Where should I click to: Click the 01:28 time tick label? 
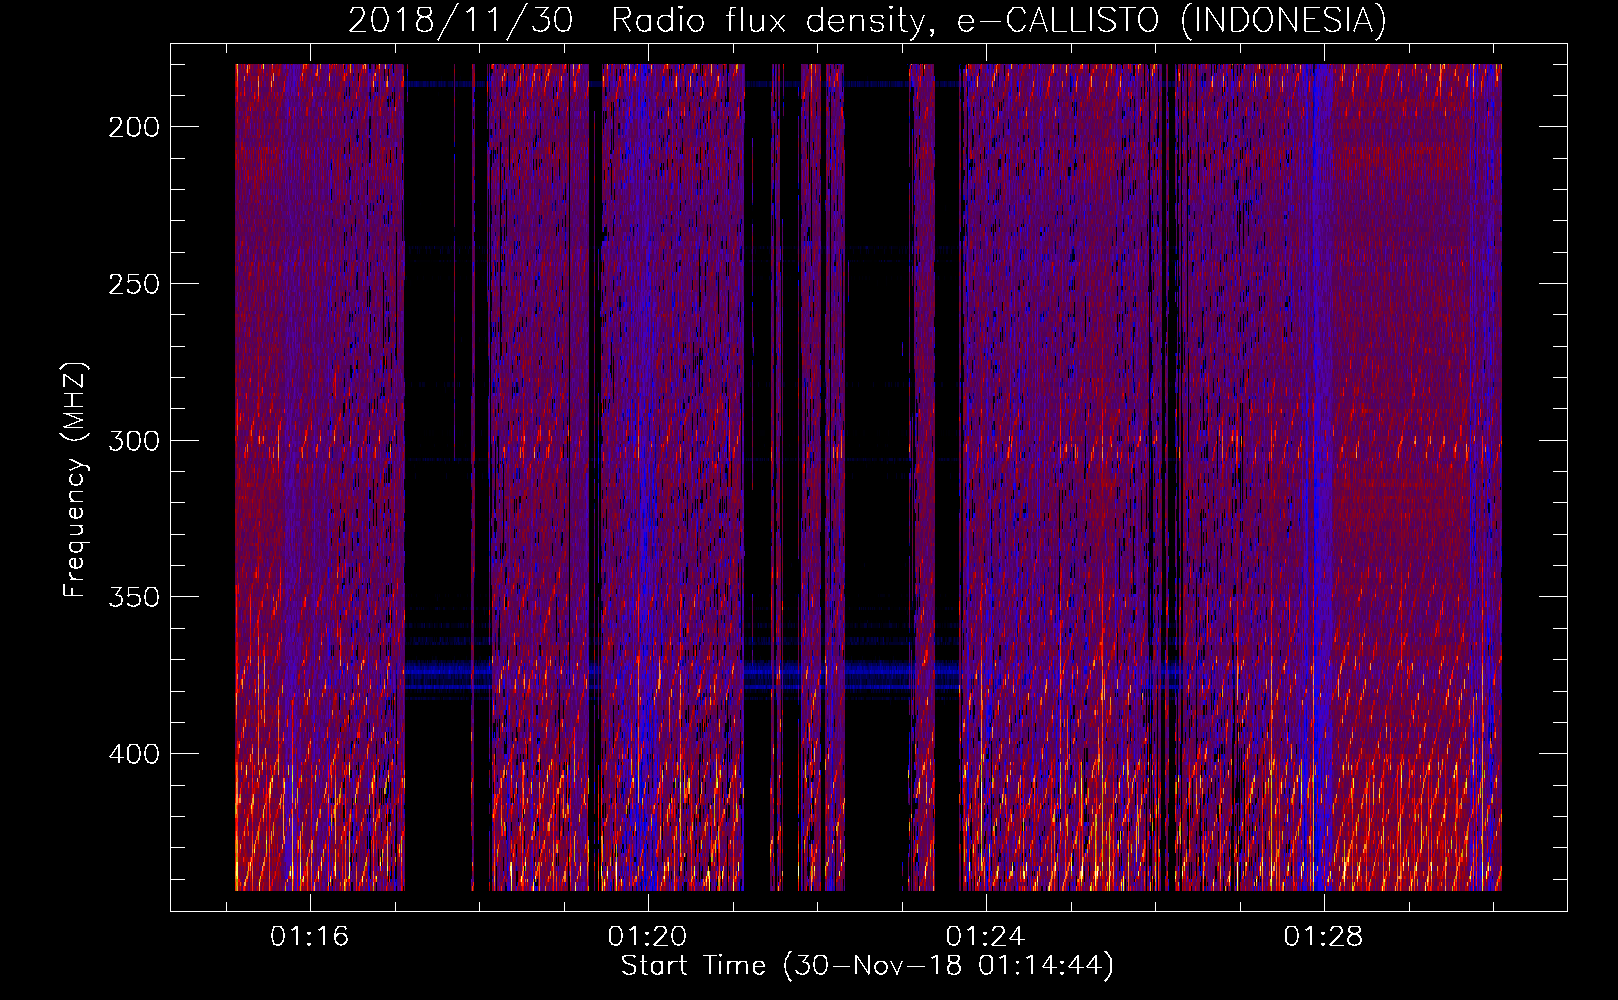tap(1324, 936)
